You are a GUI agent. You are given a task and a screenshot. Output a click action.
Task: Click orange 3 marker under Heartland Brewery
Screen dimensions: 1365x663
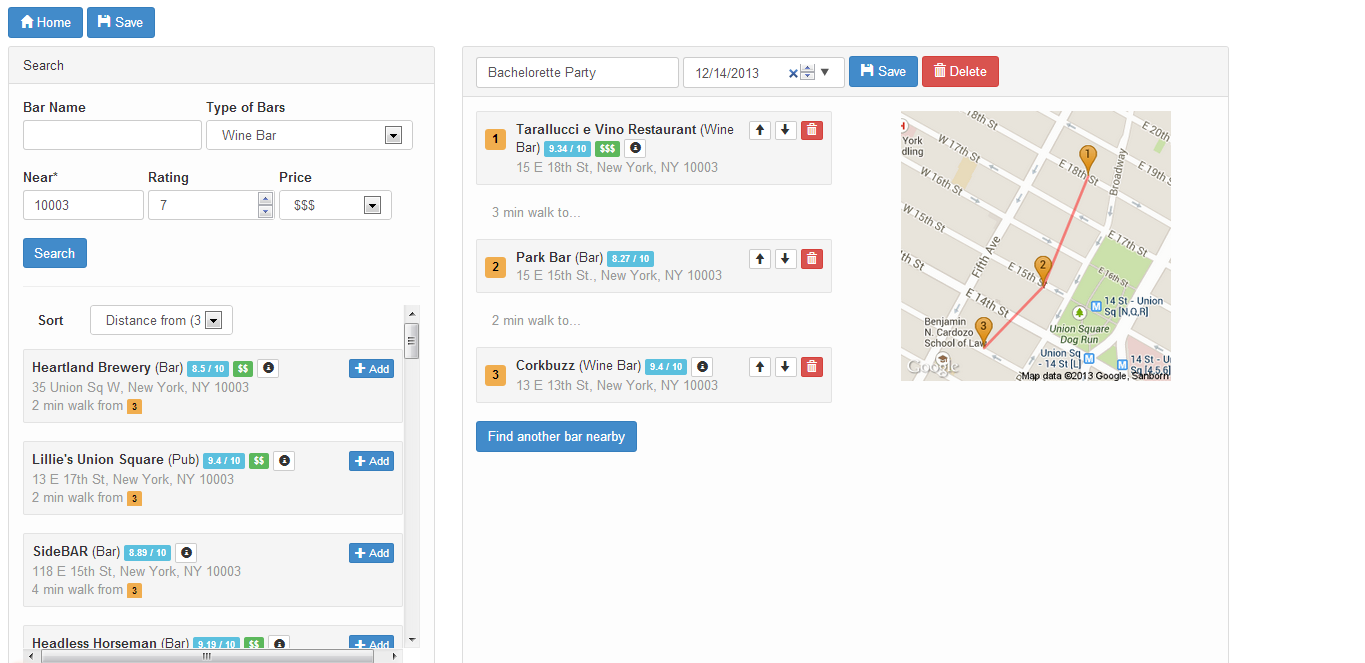coord(134,406)
